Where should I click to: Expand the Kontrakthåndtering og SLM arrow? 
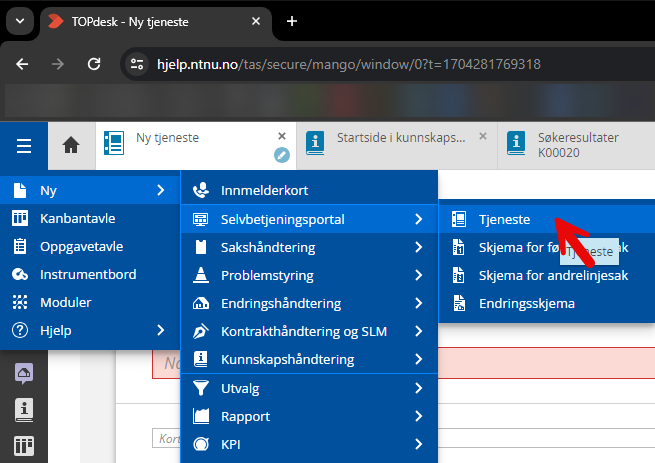(419, 331)
